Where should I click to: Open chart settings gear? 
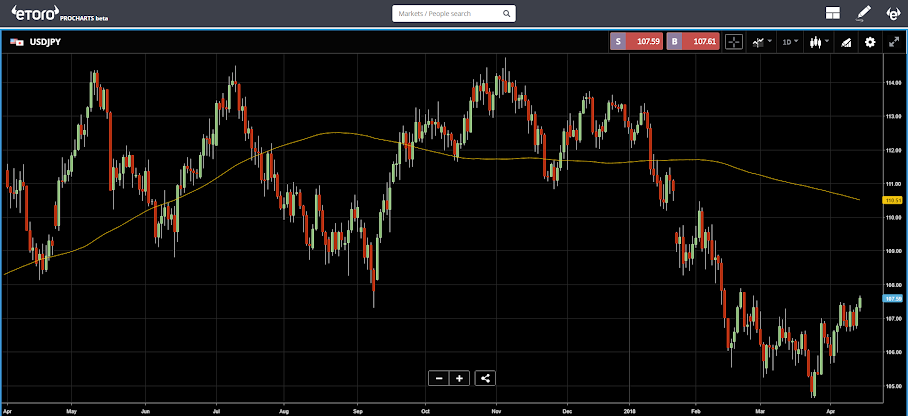(870, 42)
